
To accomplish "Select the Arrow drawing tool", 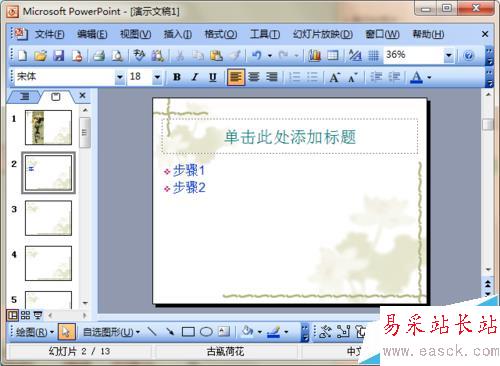I will coord(170,332).
